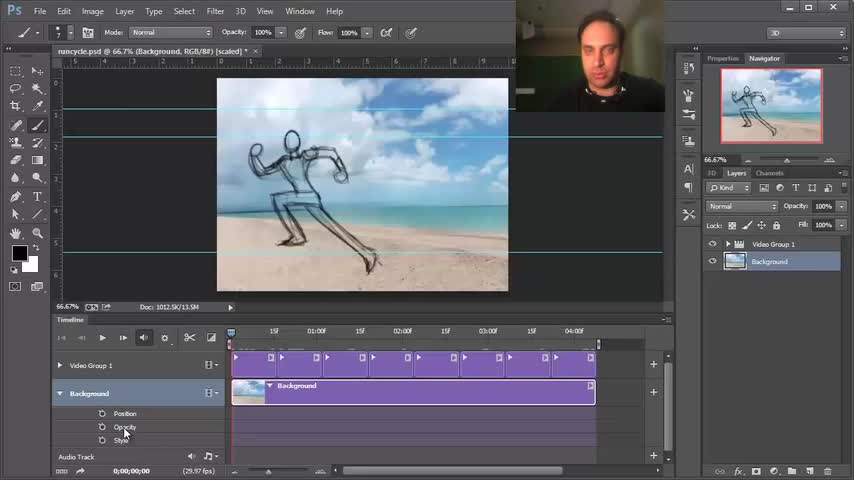Create a new group folder icon
Viewport: 854px width, 480px height.
pos(792,471)
